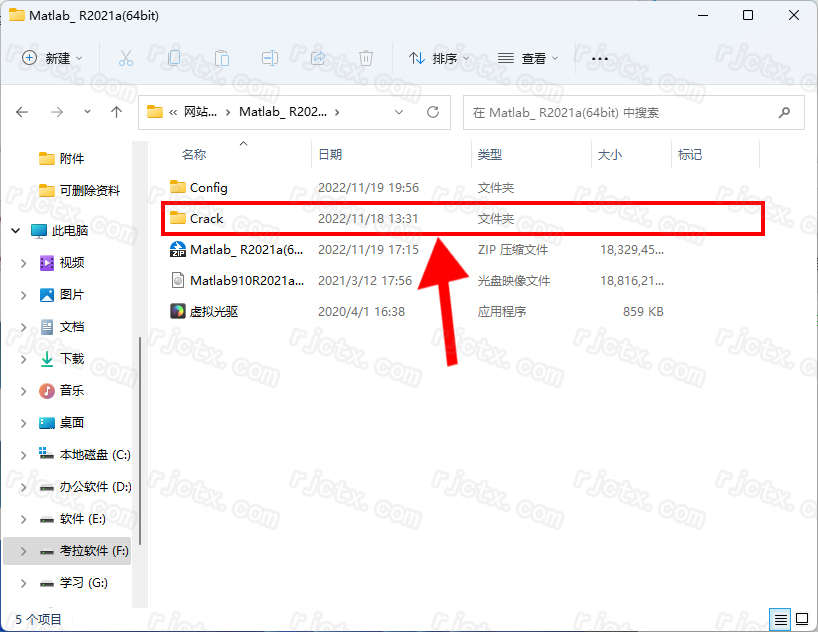818x632 pixels.
Task: Open the 查看 view menu
Action: click(528, 58)
